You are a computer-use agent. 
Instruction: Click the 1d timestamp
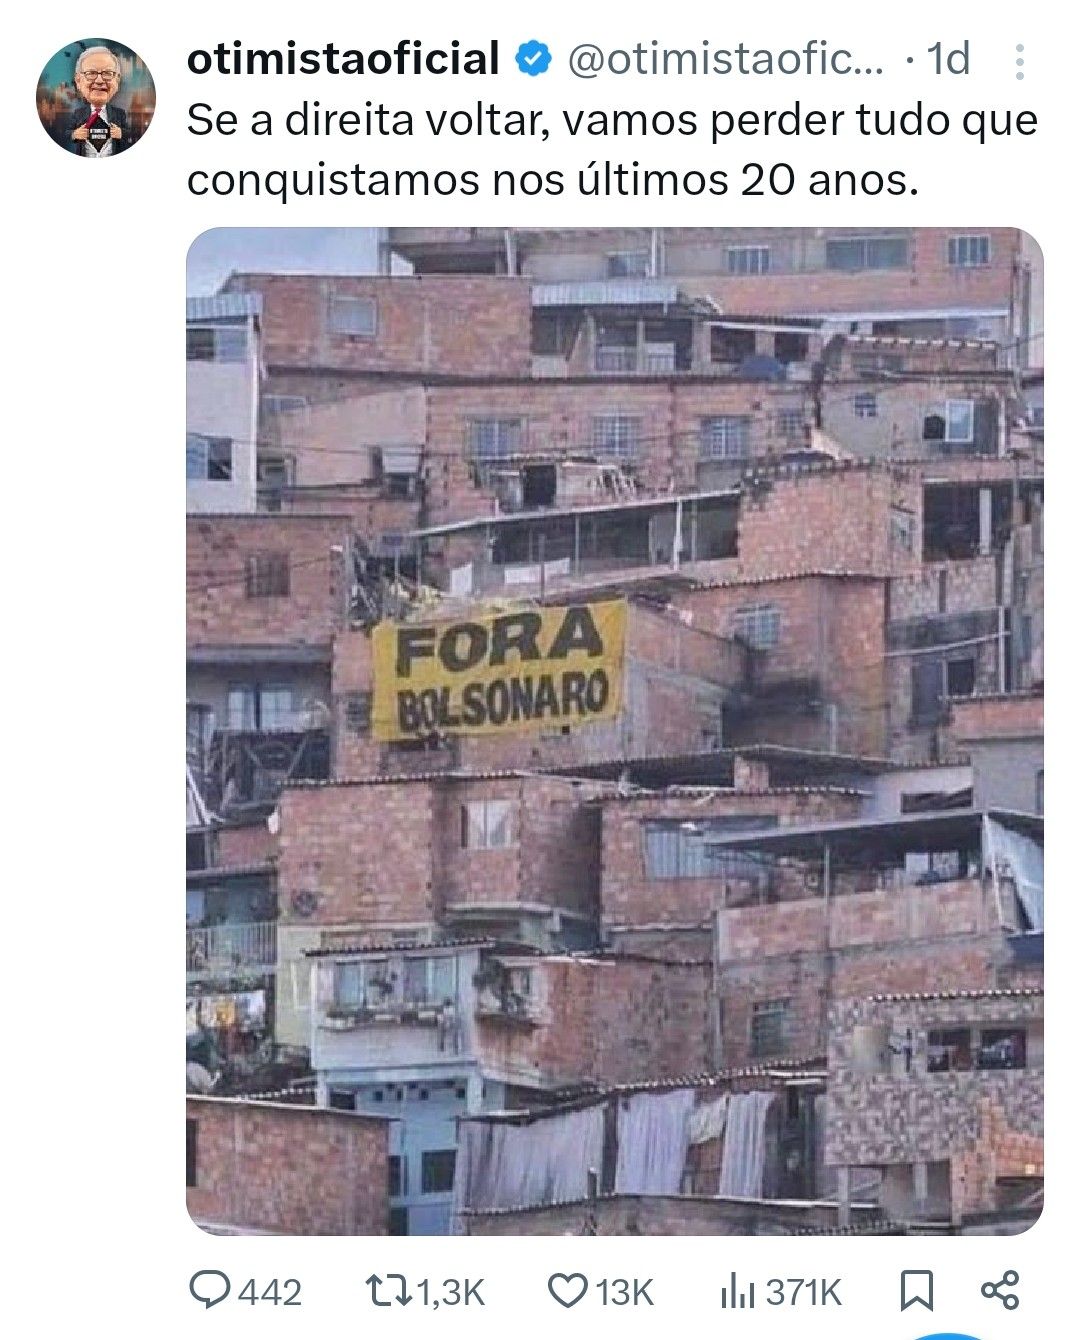click(x=948, y=60)
